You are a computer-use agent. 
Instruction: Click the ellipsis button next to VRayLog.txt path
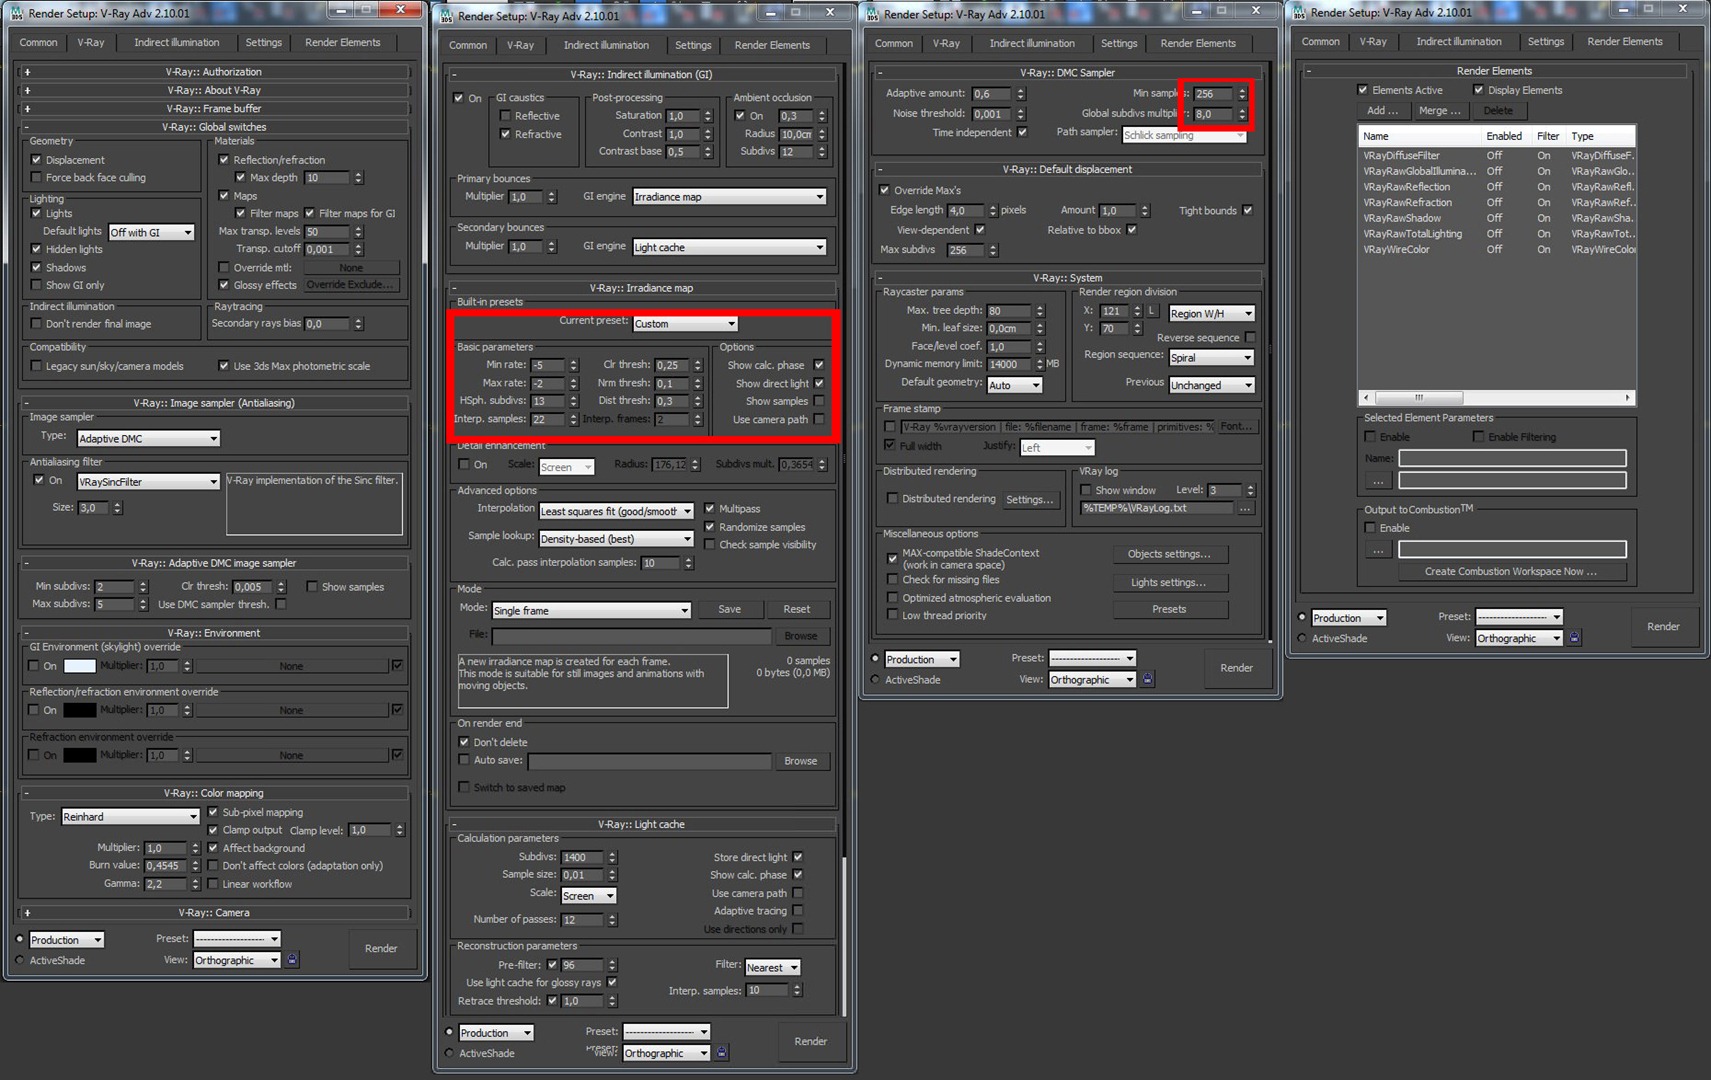pos(1245,509)
